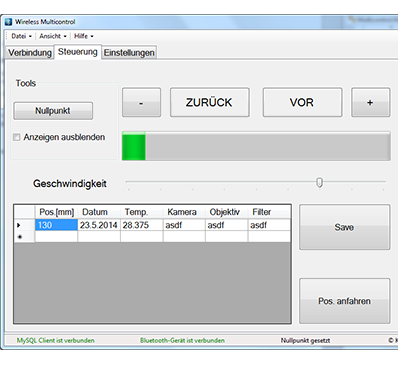398x365 pixels.
Task: Click the ZURÜCK button
Action: 210,102
